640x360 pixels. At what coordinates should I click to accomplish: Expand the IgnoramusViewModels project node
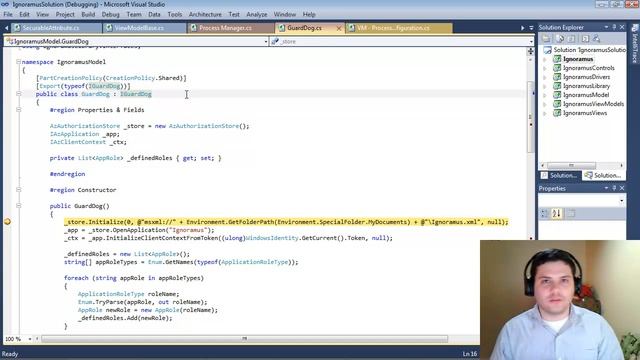[545, 104]
